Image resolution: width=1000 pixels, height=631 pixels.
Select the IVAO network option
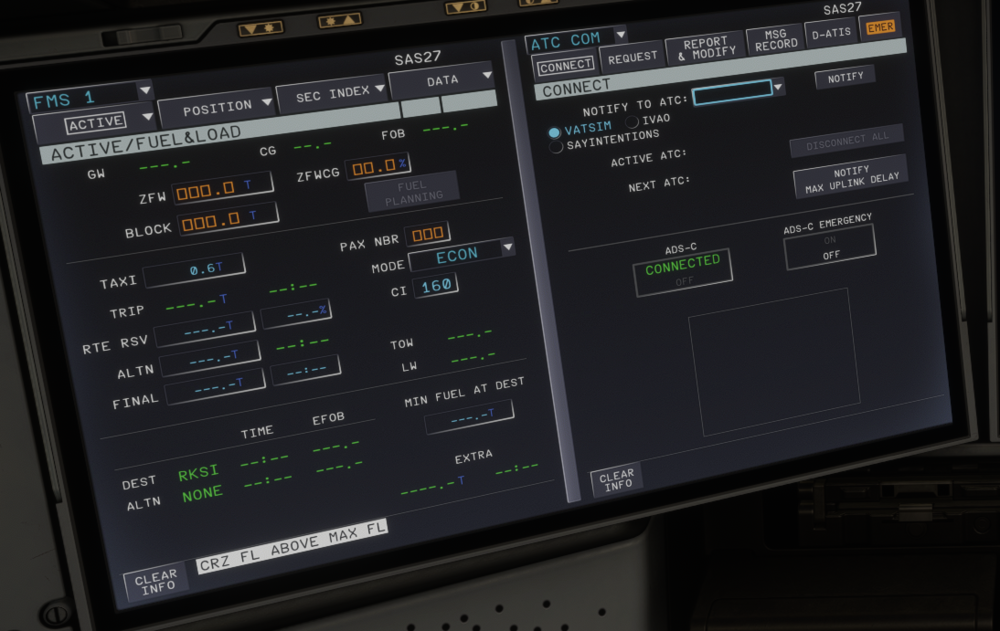[x=632, y=121]
